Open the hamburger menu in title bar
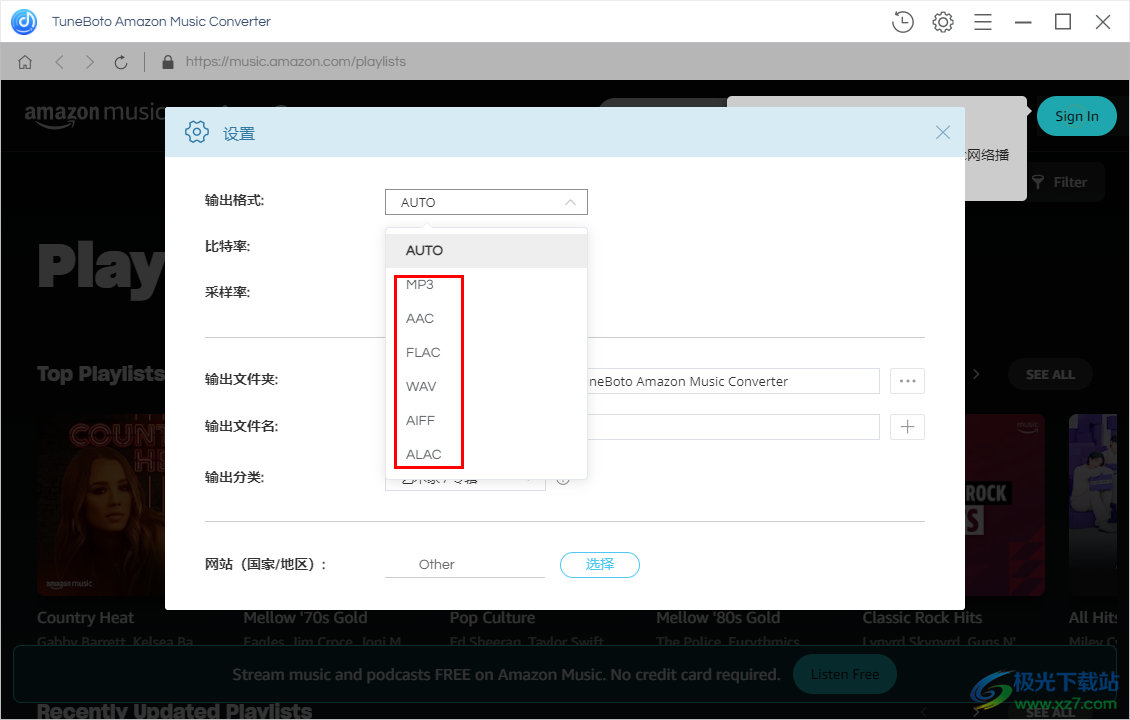The width and height of the screenshot is (1130, 720). pyautogui.click(x=983, y=22)
